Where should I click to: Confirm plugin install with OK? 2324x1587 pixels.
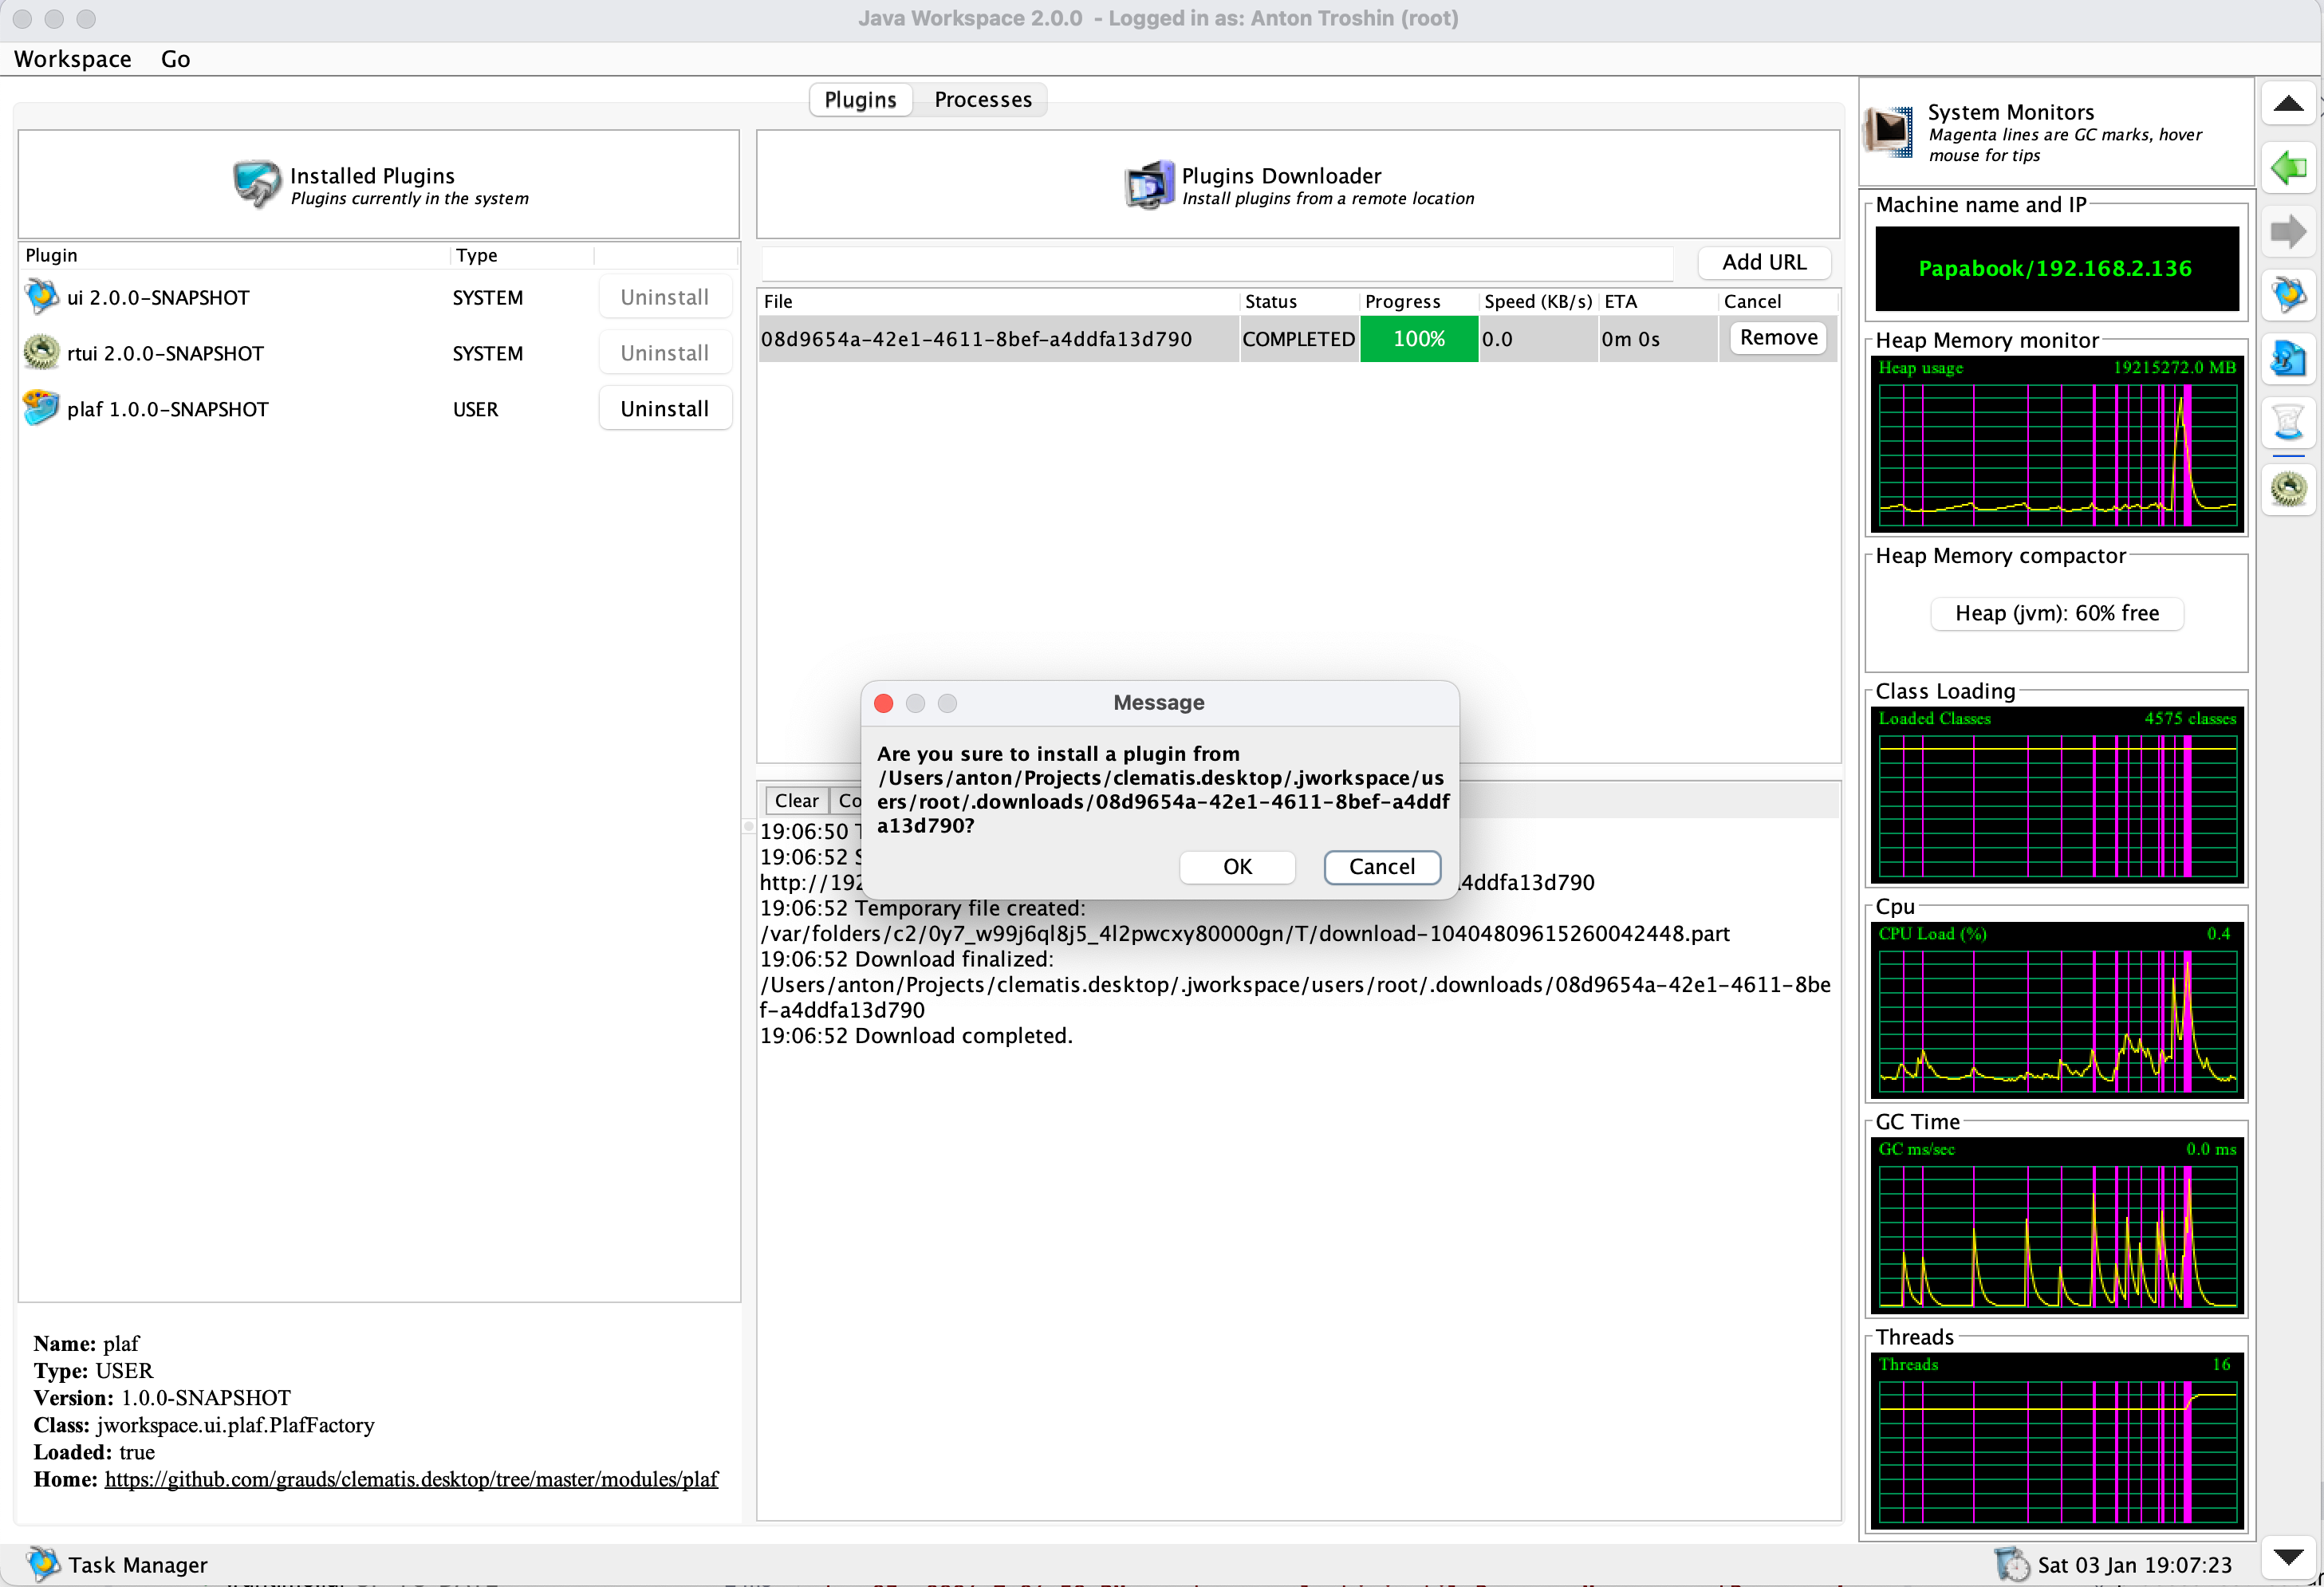1236,867
